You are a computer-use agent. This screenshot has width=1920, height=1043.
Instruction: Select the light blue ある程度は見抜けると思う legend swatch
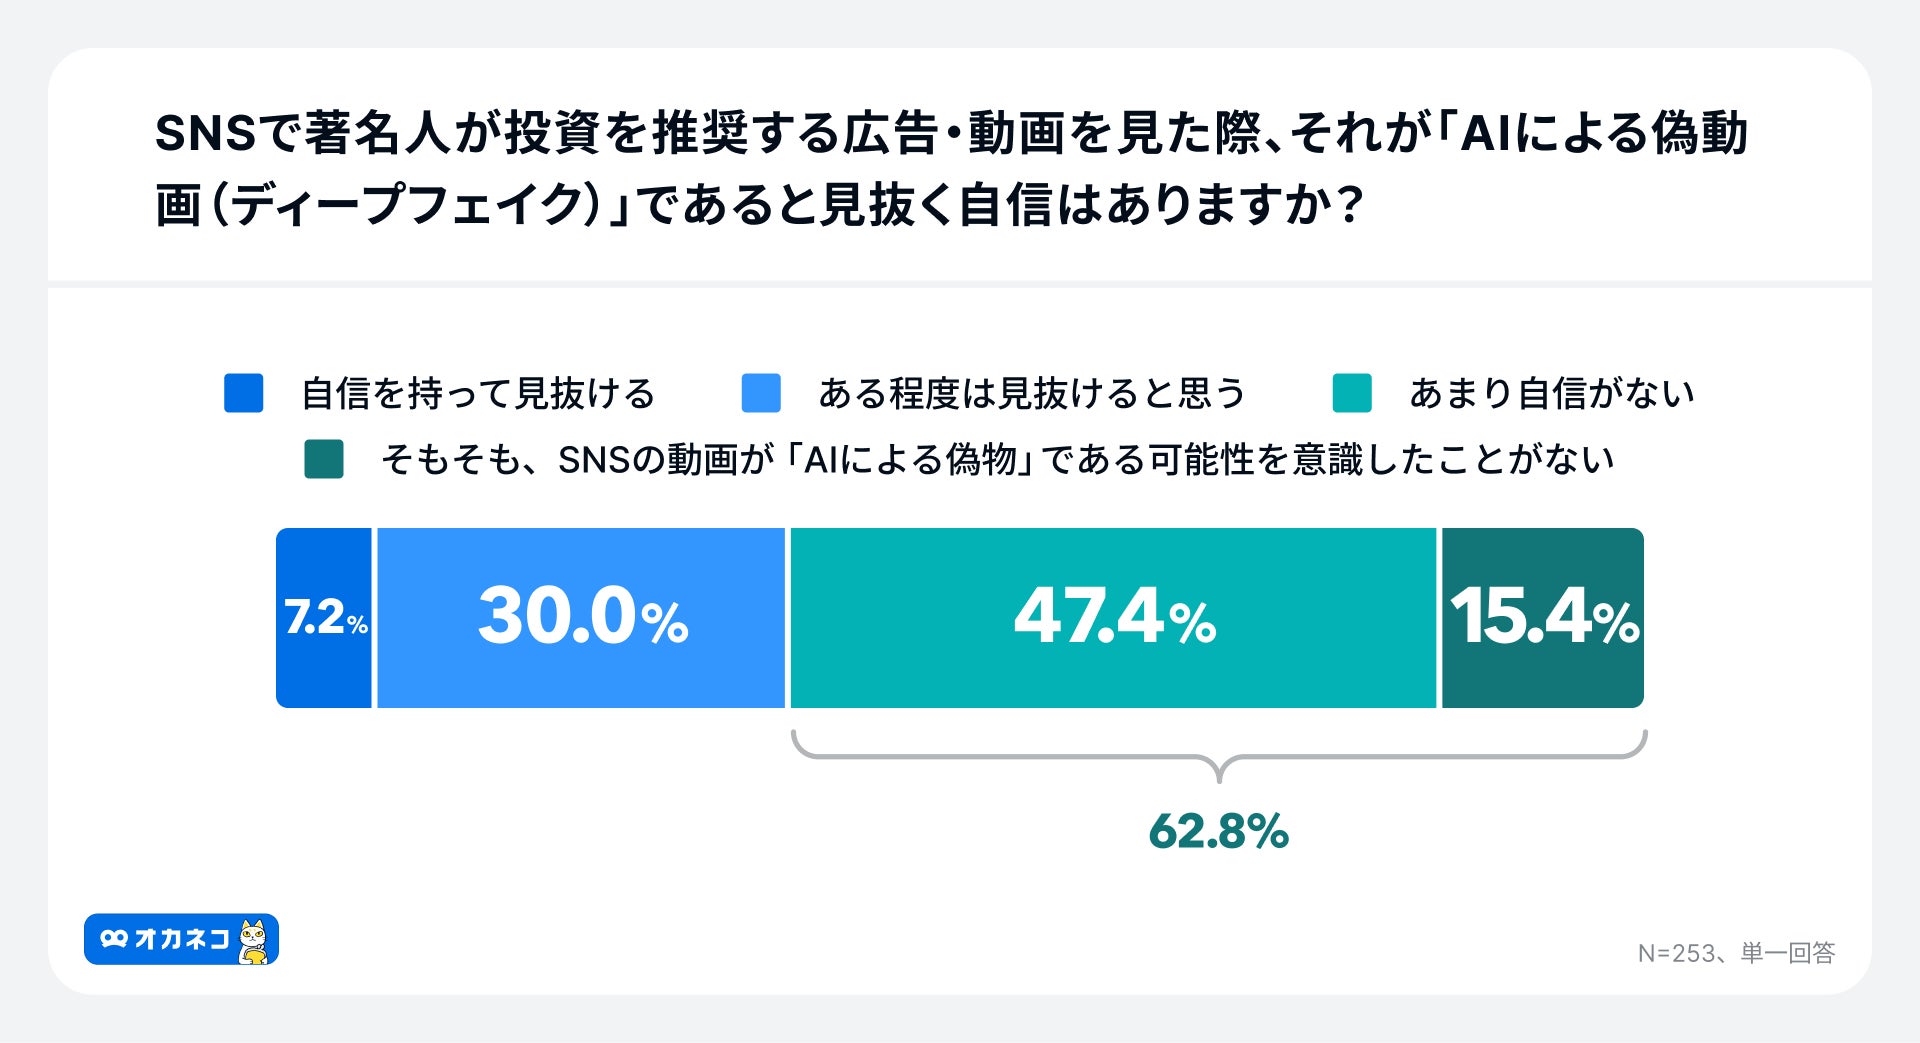coord(761,393)
